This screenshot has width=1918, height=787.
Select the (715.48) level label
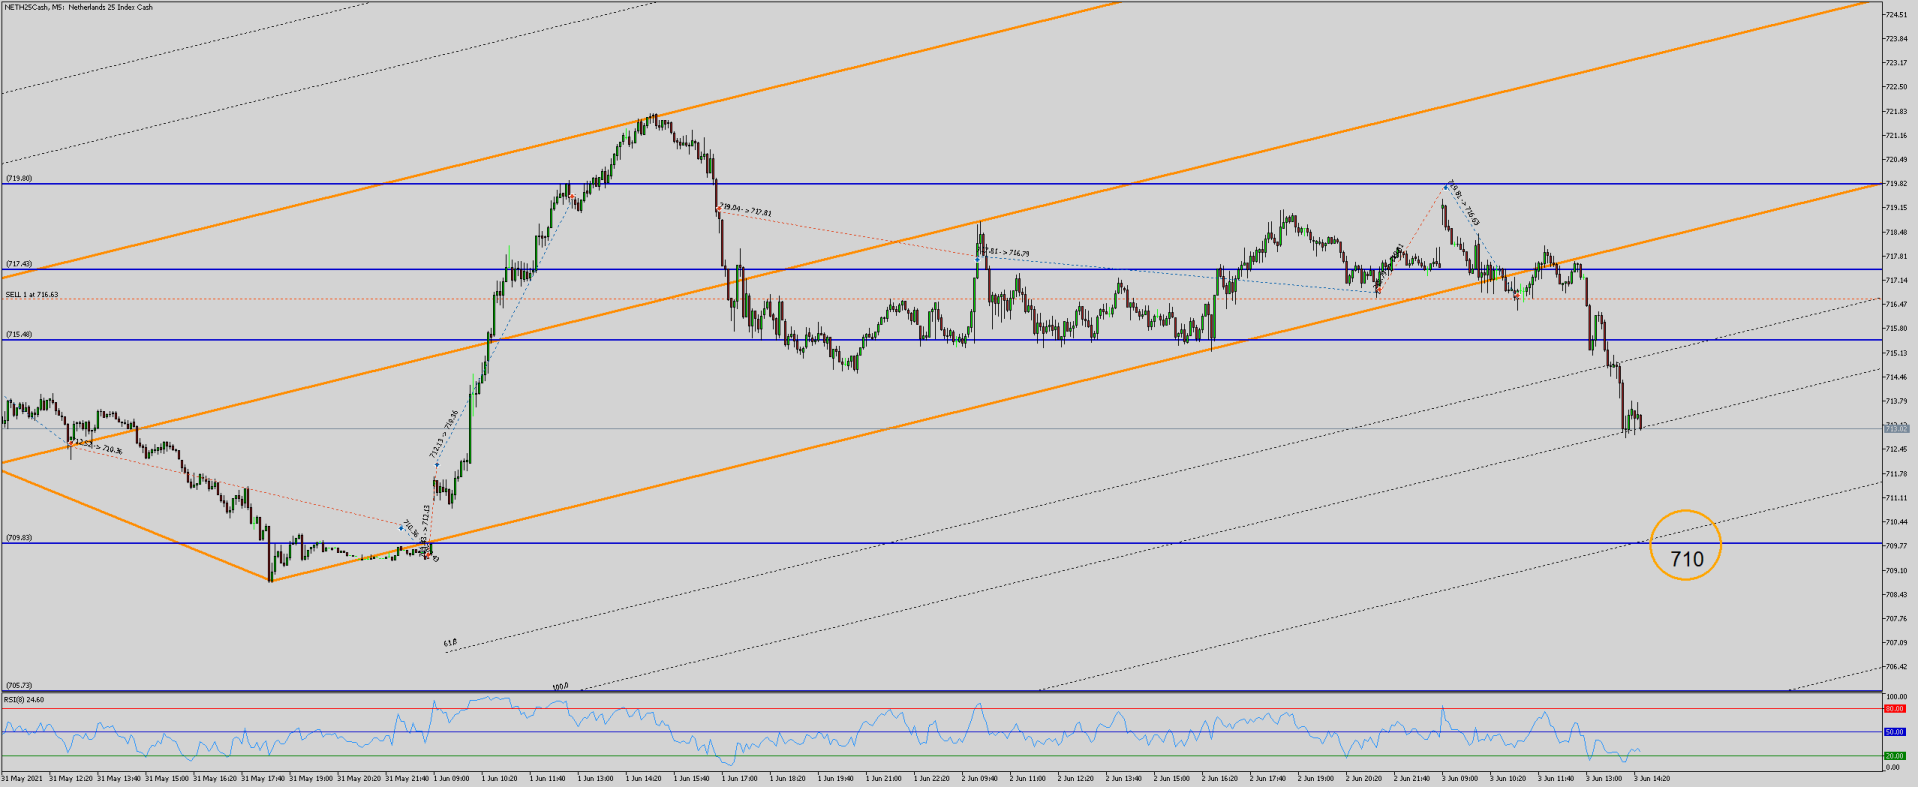click(x=19, y=334)
